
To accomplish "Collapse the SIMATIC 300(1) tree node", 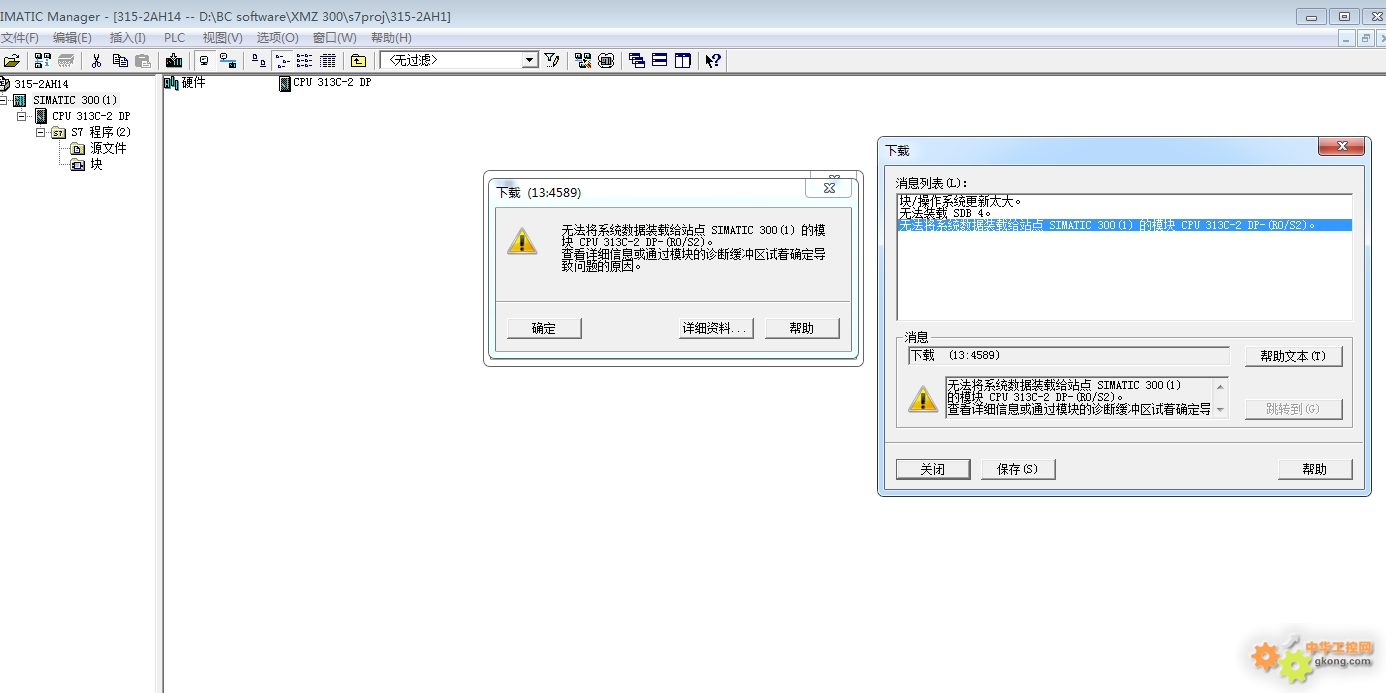I will [x=5, y=100].
